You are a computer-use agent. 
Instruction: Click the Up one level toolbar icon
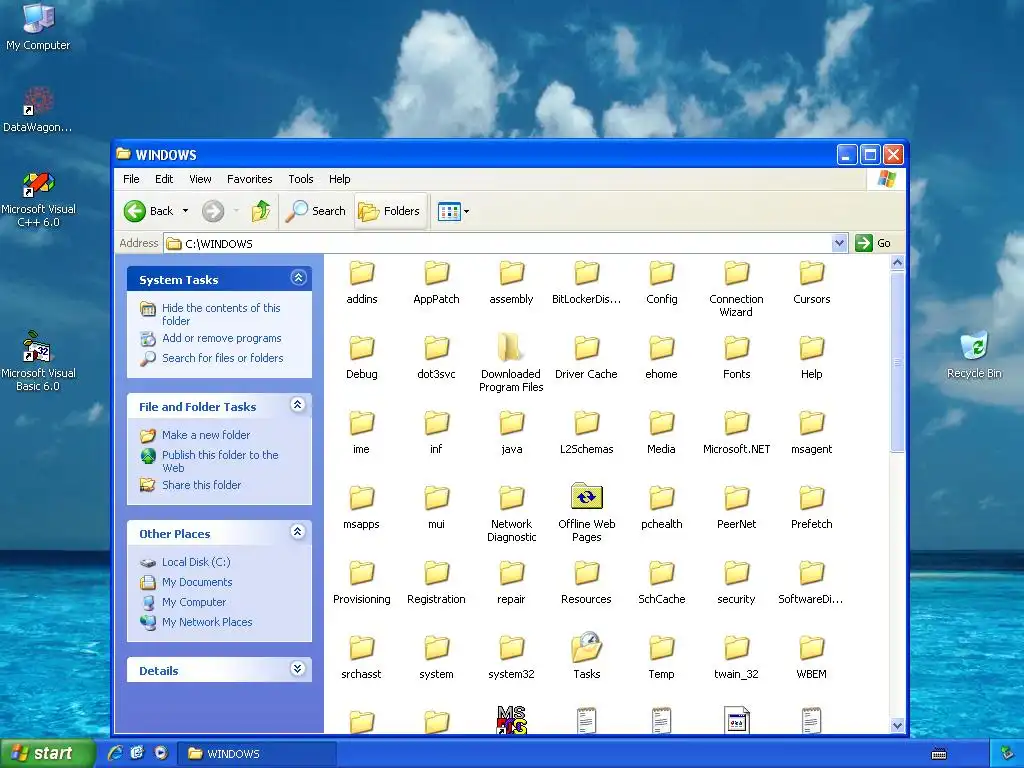[x=261, y=211]
